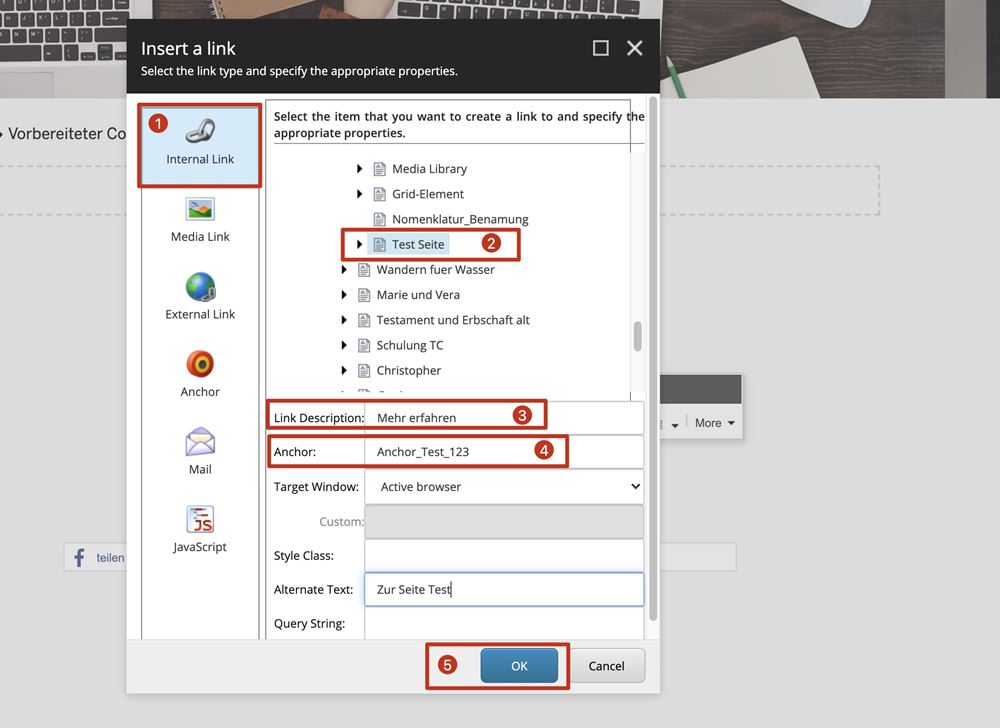This screenshot has height=728, width=1000.
Task: Pick the Anchor link type icon
Action: [200, 365]
